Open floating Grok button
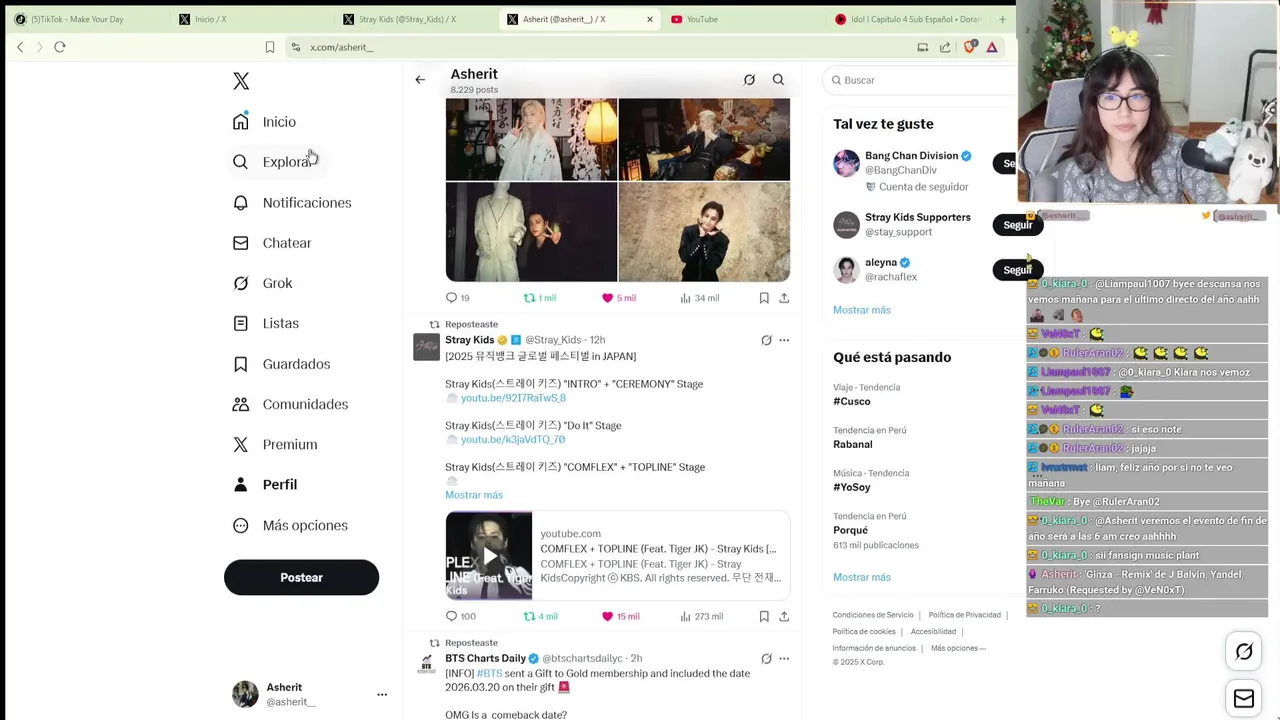This screenshot has height=720, width=1280. (1244, 652)
